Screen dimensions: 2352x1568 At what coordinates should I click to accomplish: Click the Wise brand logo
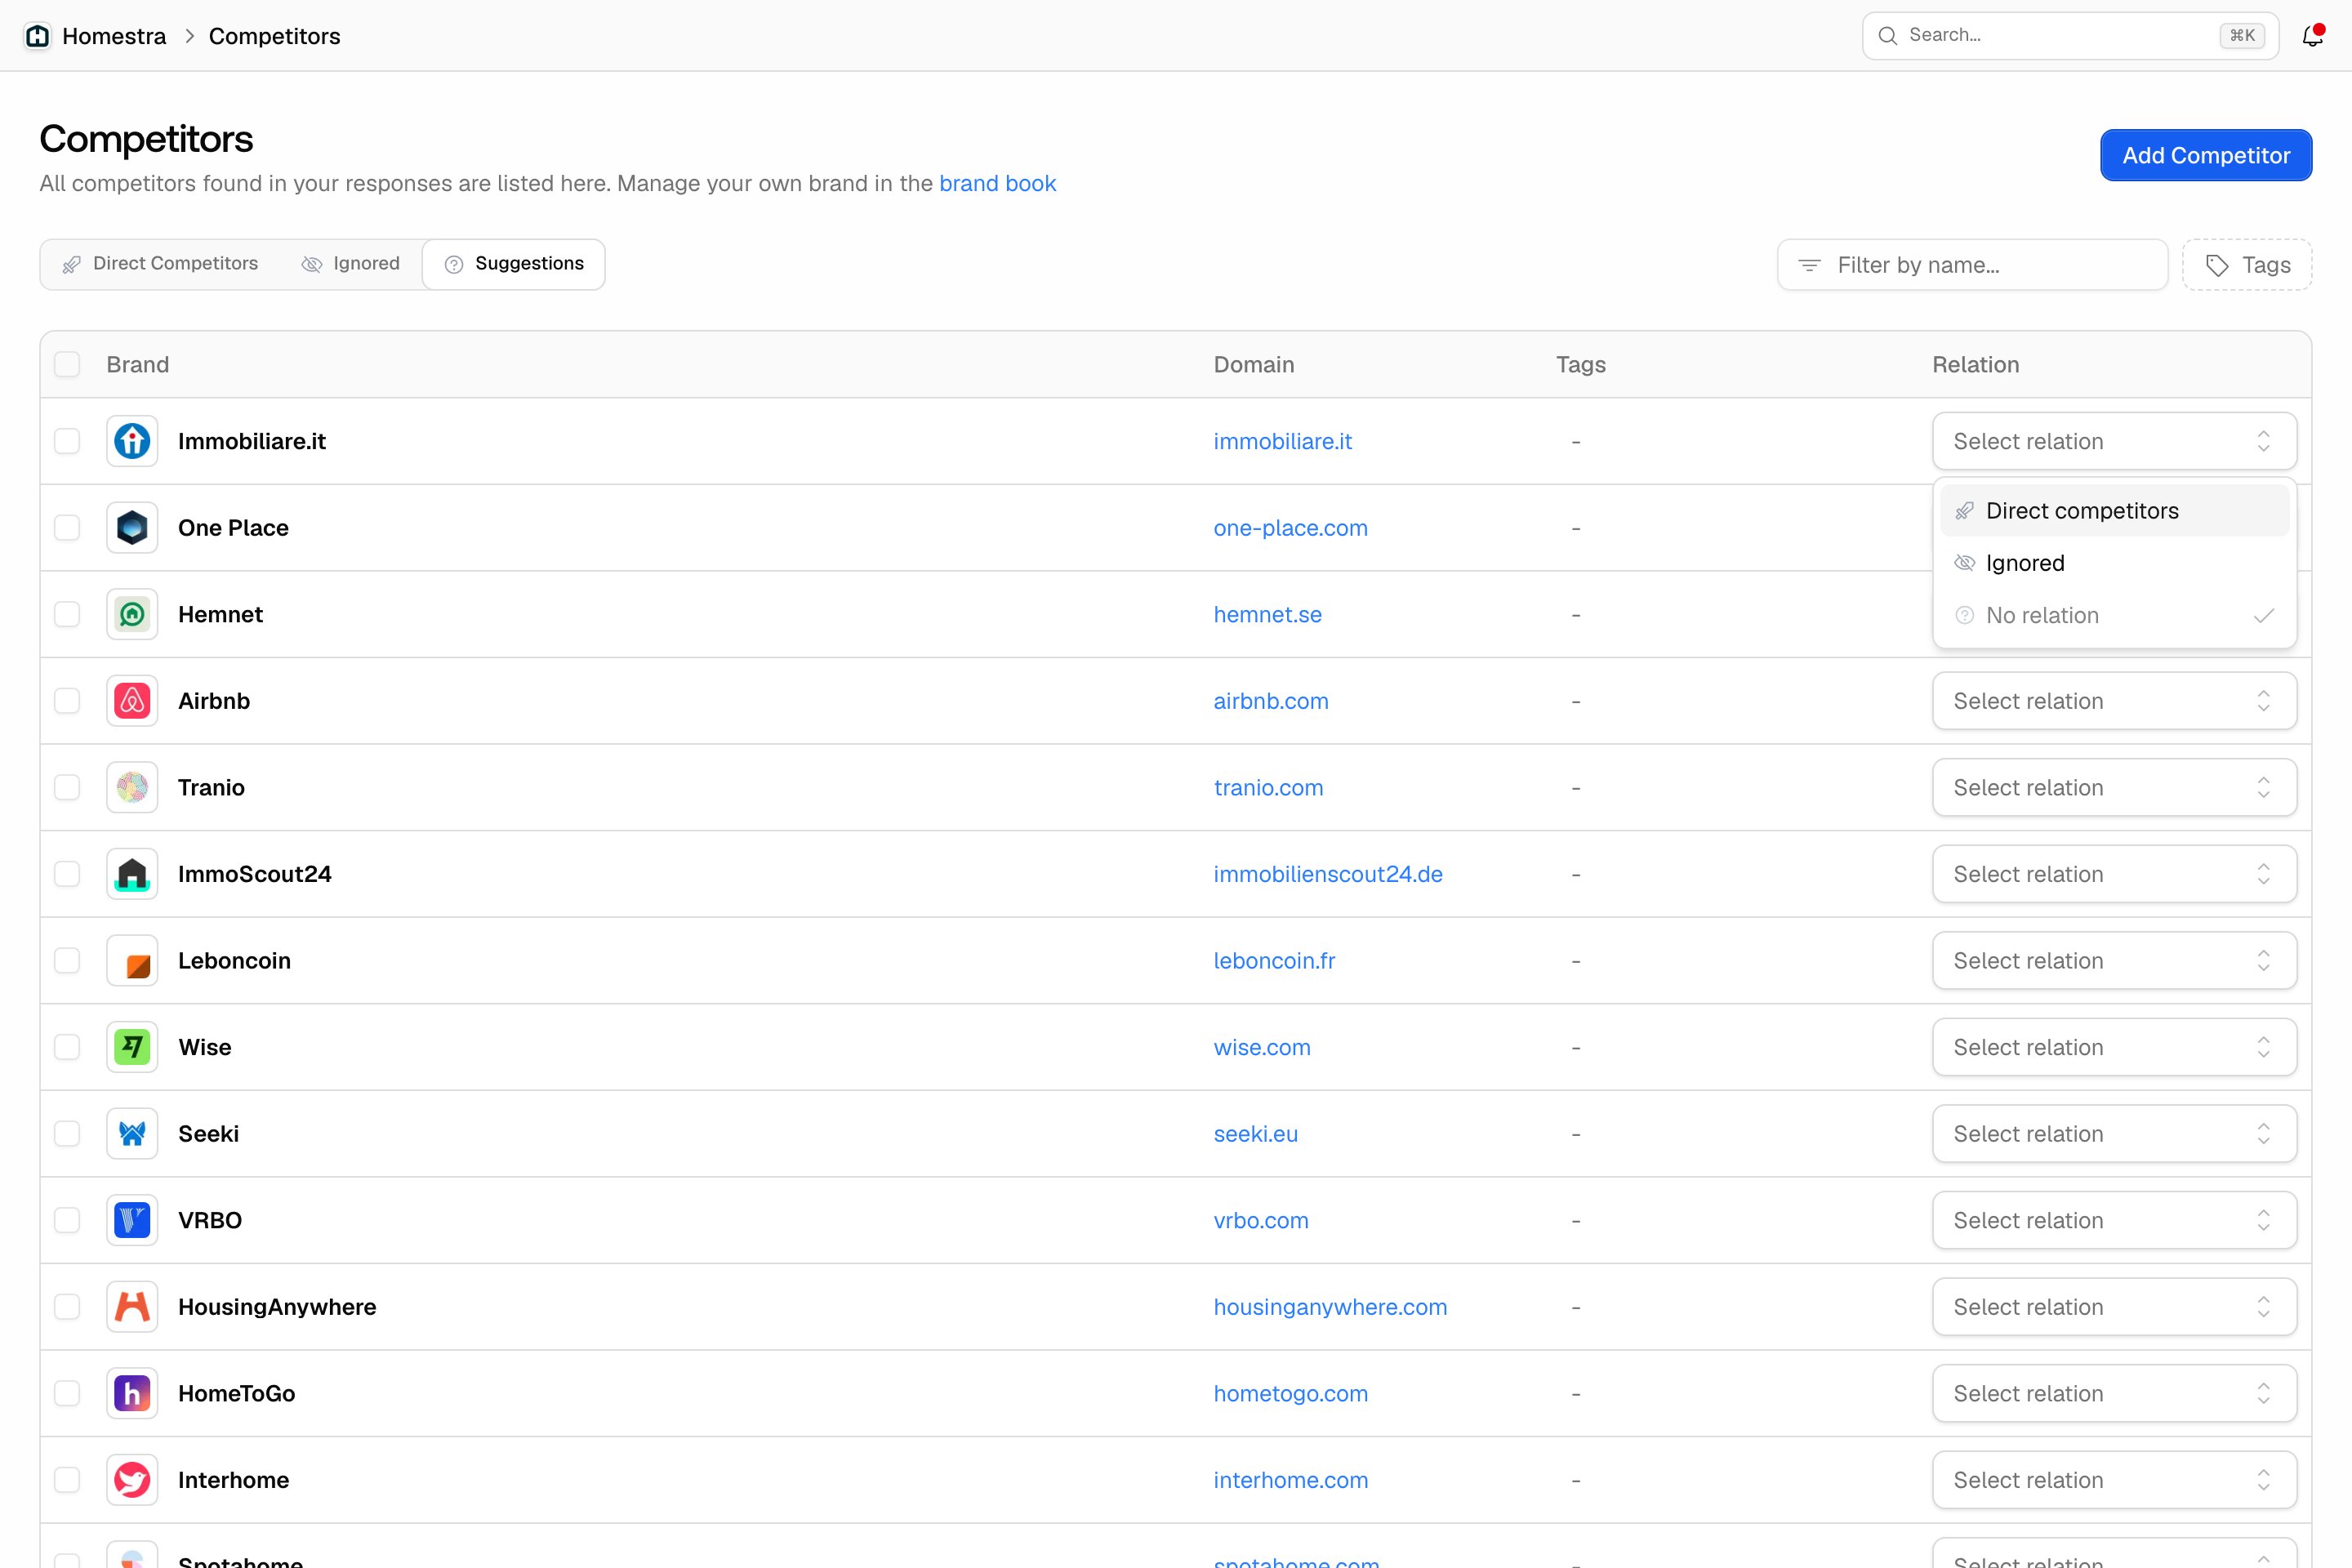coord(132,1047)
